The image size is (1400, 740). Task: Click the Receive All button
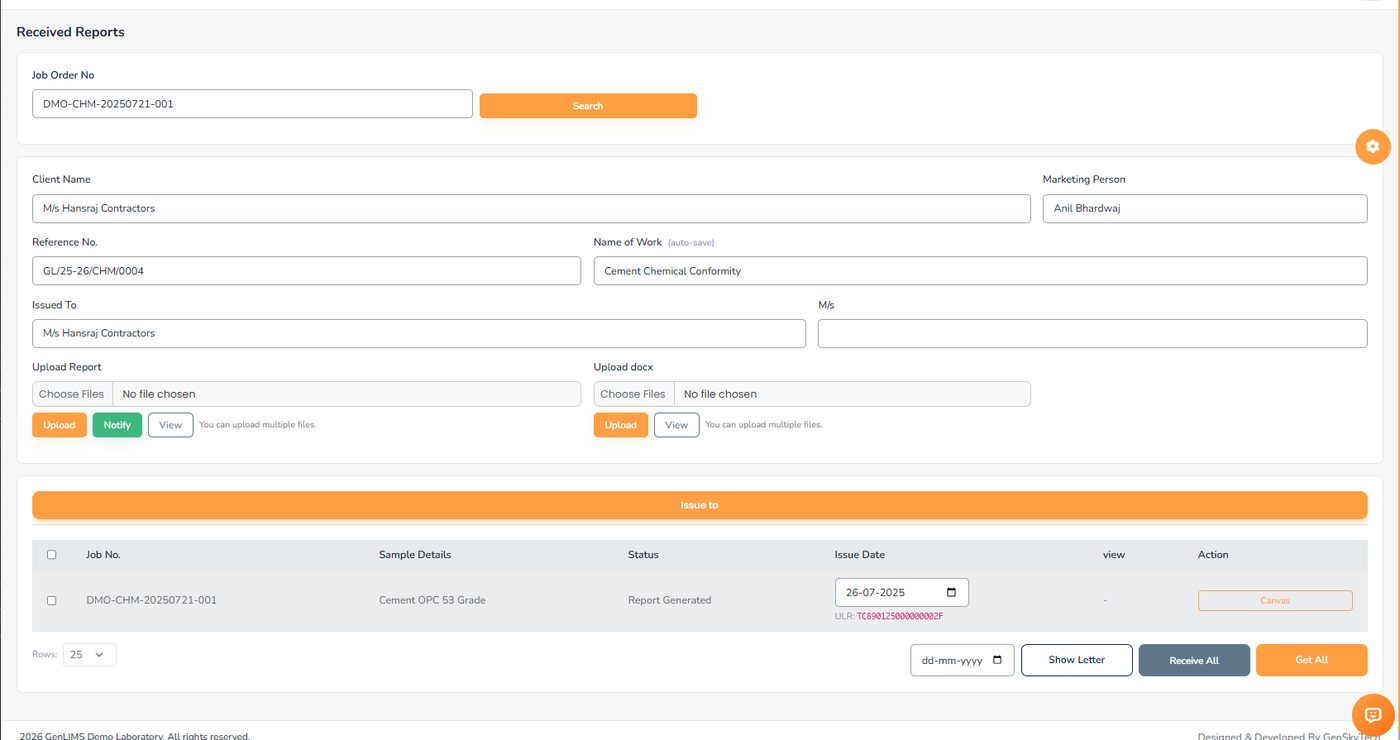(1194, 660)
